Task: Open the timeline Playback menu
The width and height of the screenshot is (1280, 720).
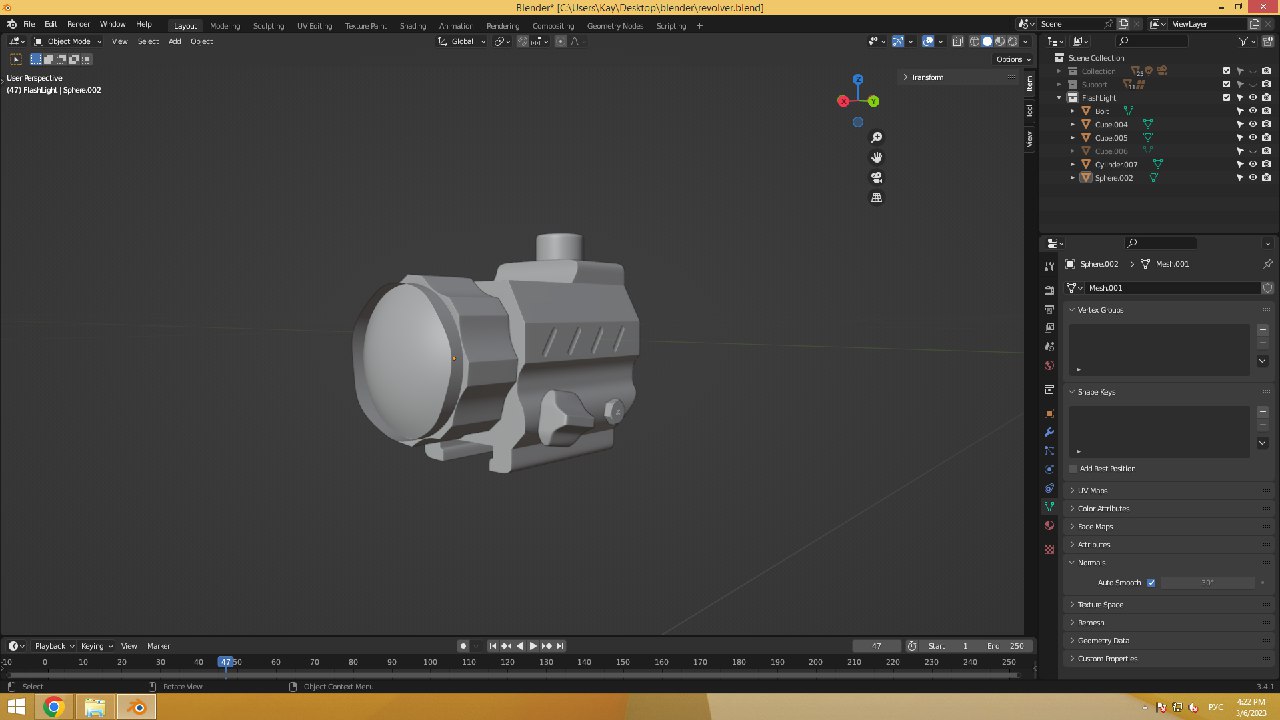Action: tap(53, 646)
